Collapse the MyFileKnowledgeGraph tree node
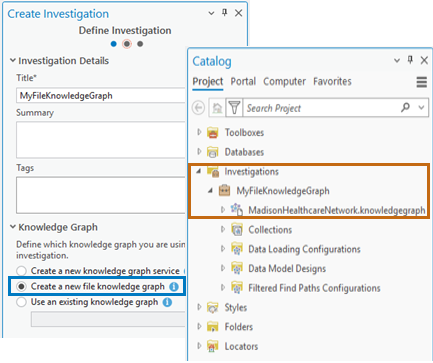Screen dimensions: 433x363 210,191
